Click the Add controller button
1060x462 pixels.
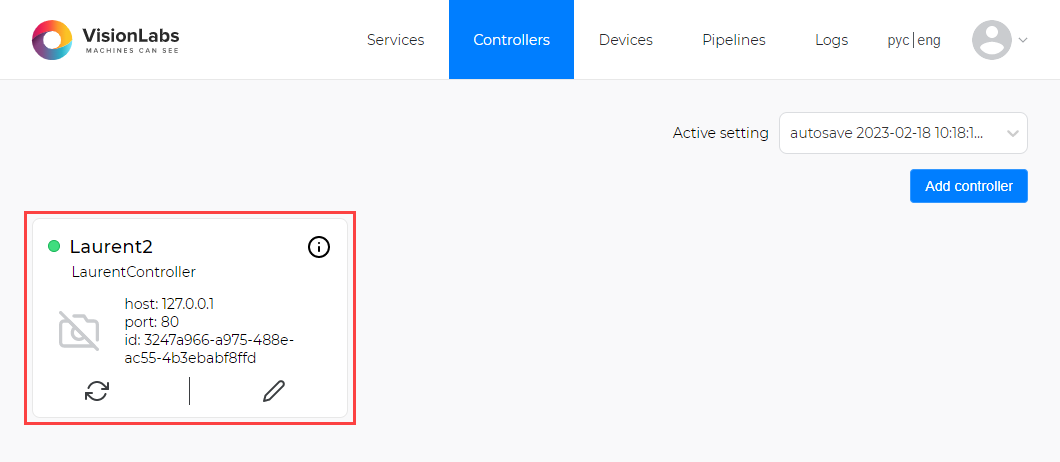969,186
